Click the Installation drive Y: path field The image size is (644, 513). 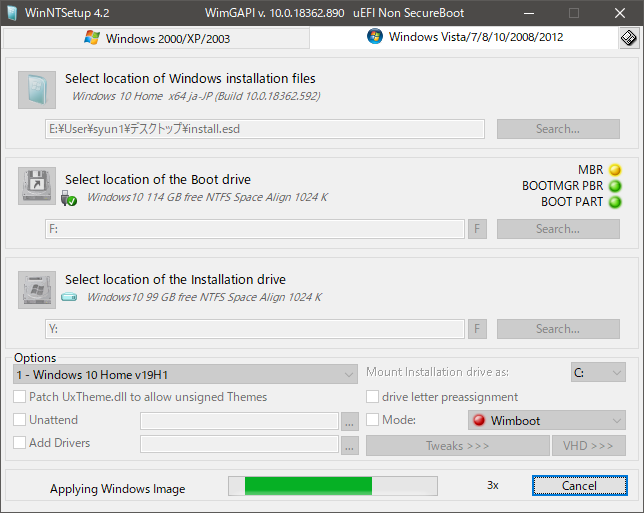pos(255,329)
